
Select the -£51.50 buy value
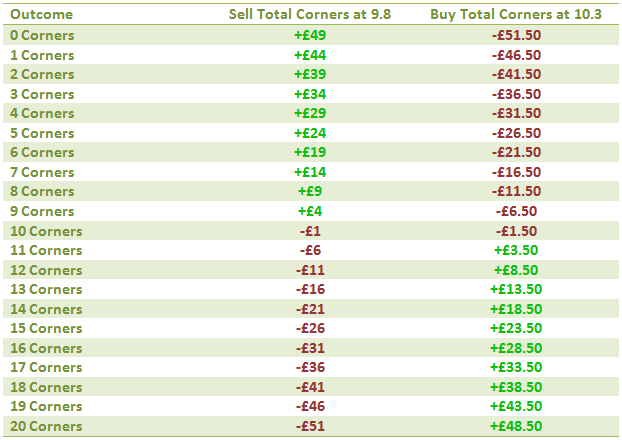point(516,35)
